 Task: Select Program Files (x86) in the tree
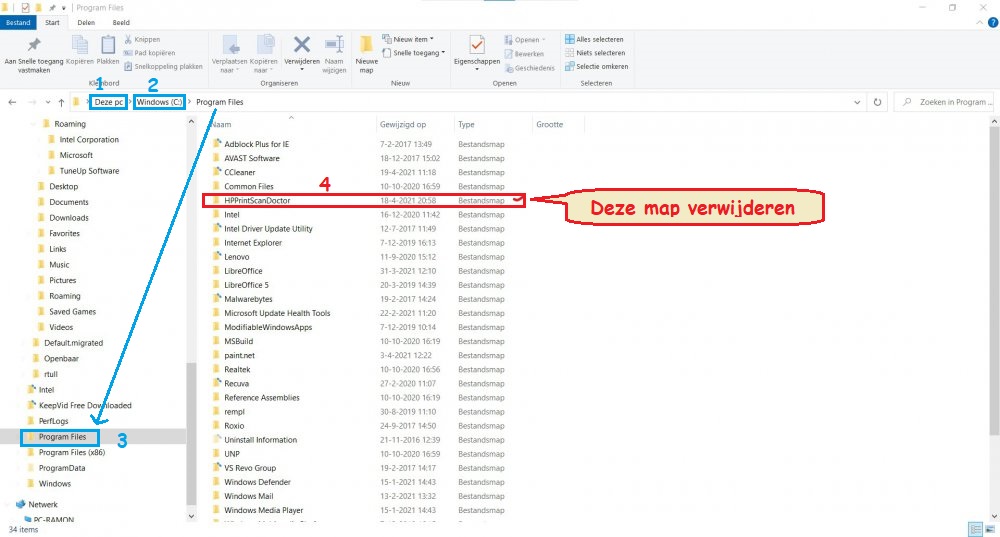71,452
